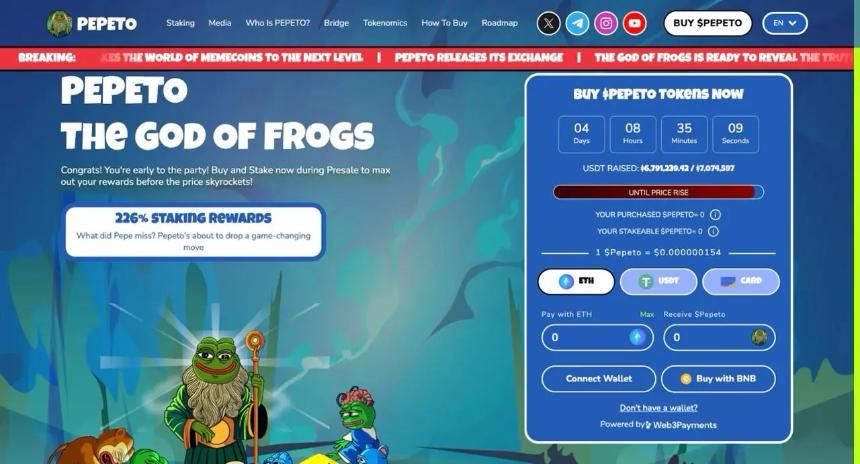Click Buy with BNB button

tap(718, 379)
